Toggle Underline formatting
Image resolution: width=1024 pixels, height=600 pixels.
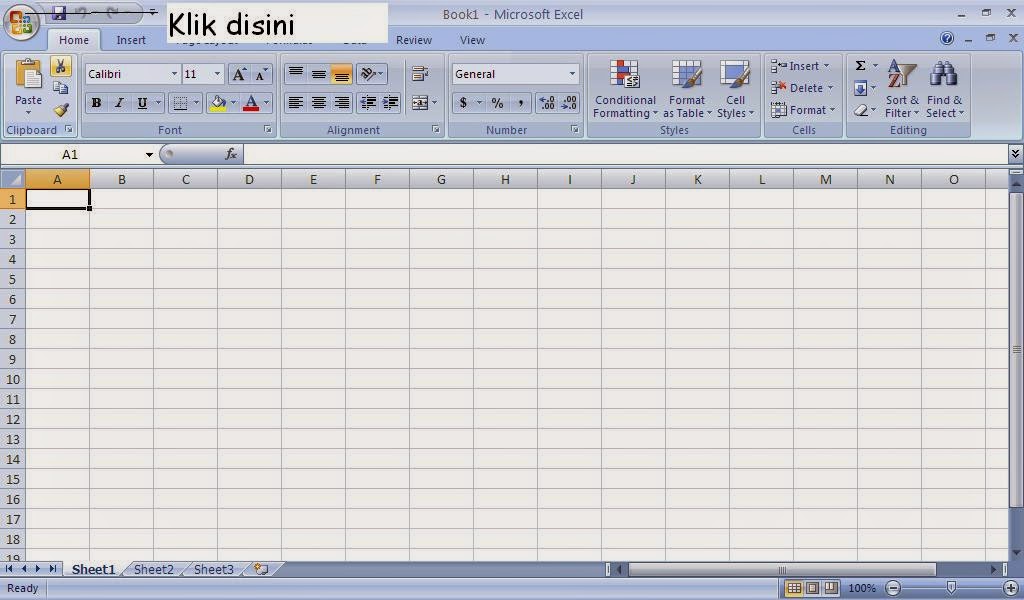click(x=142, y=103)
